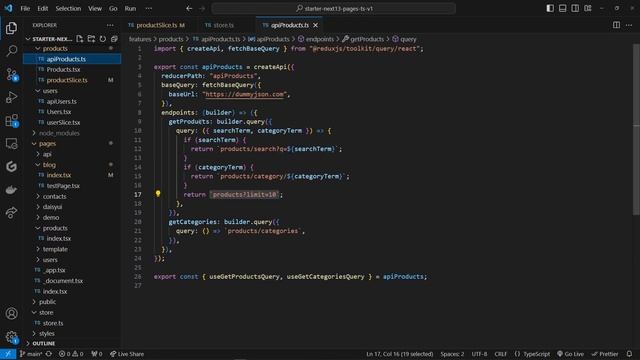Open Run and Debug view icon
This screenshot has width=640, height=360.
tap(11, 97)
